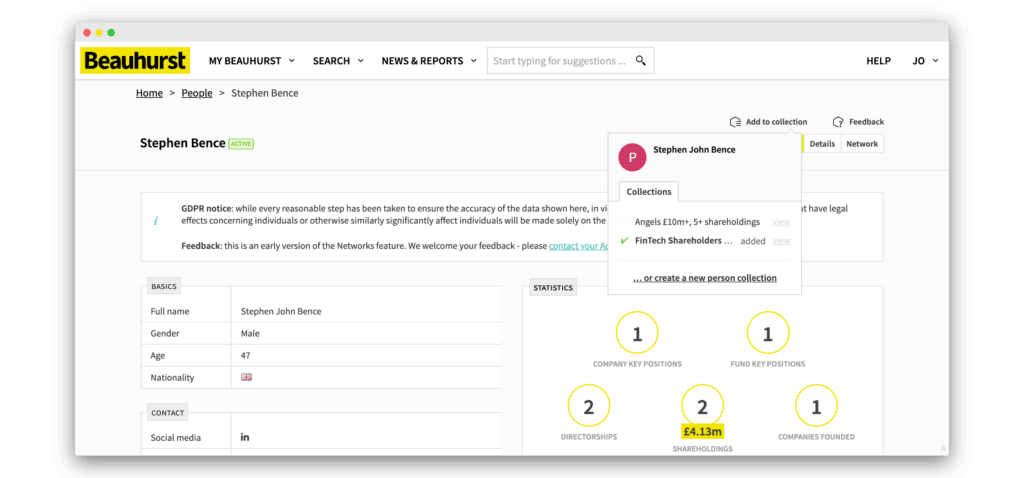The height and width of the screenshot is (478, 1024).
Task: Click the Stephen John Bence full name value
Action: [x=281, y=311]
